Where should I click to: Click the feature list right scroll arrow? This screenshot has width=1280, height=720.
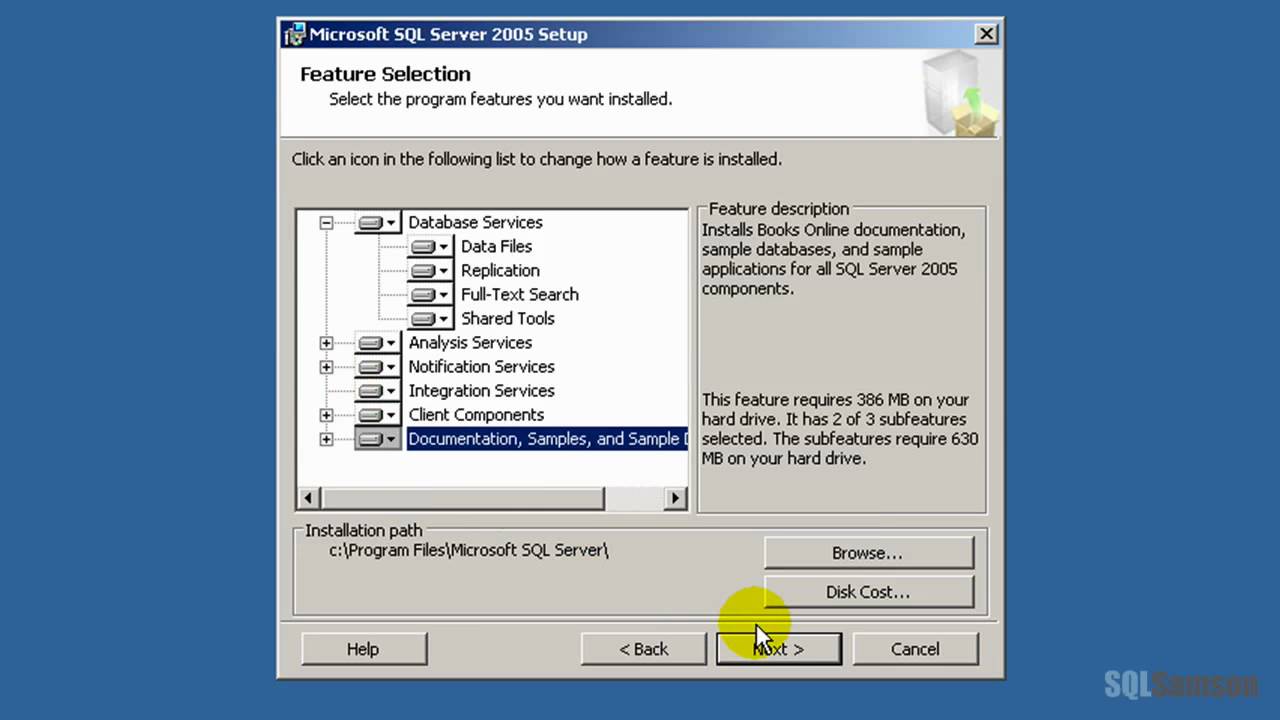click(675, 497)
